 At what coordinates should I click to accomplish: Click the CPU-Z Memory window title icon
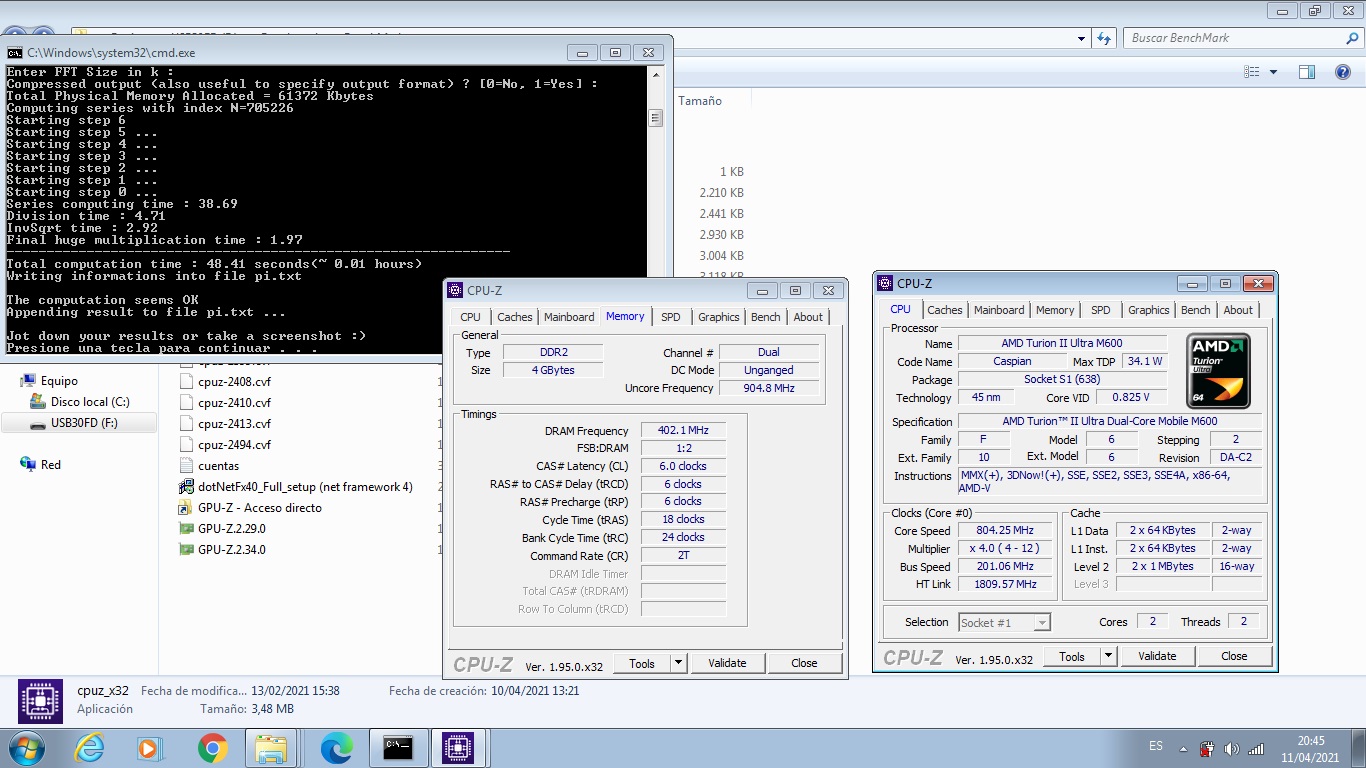pyautogui.click(x=455, y=291)
